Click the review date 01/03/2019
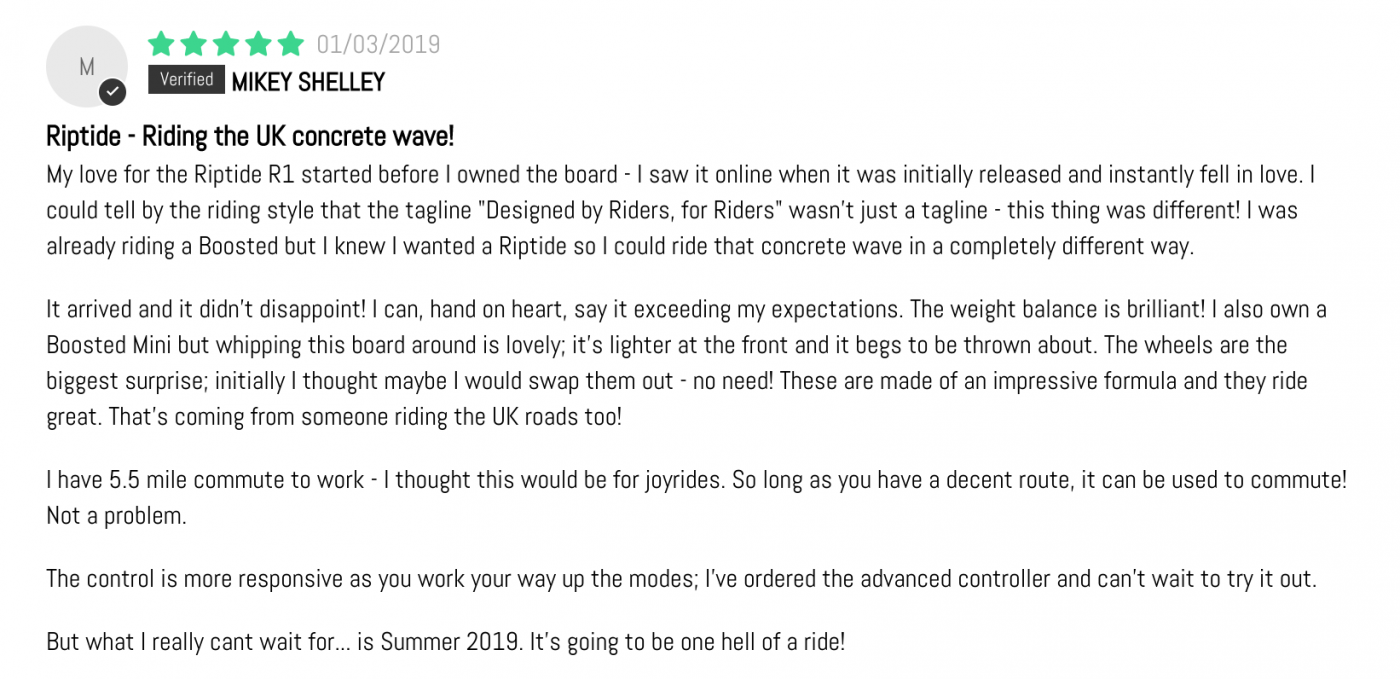 click(378, 45)
